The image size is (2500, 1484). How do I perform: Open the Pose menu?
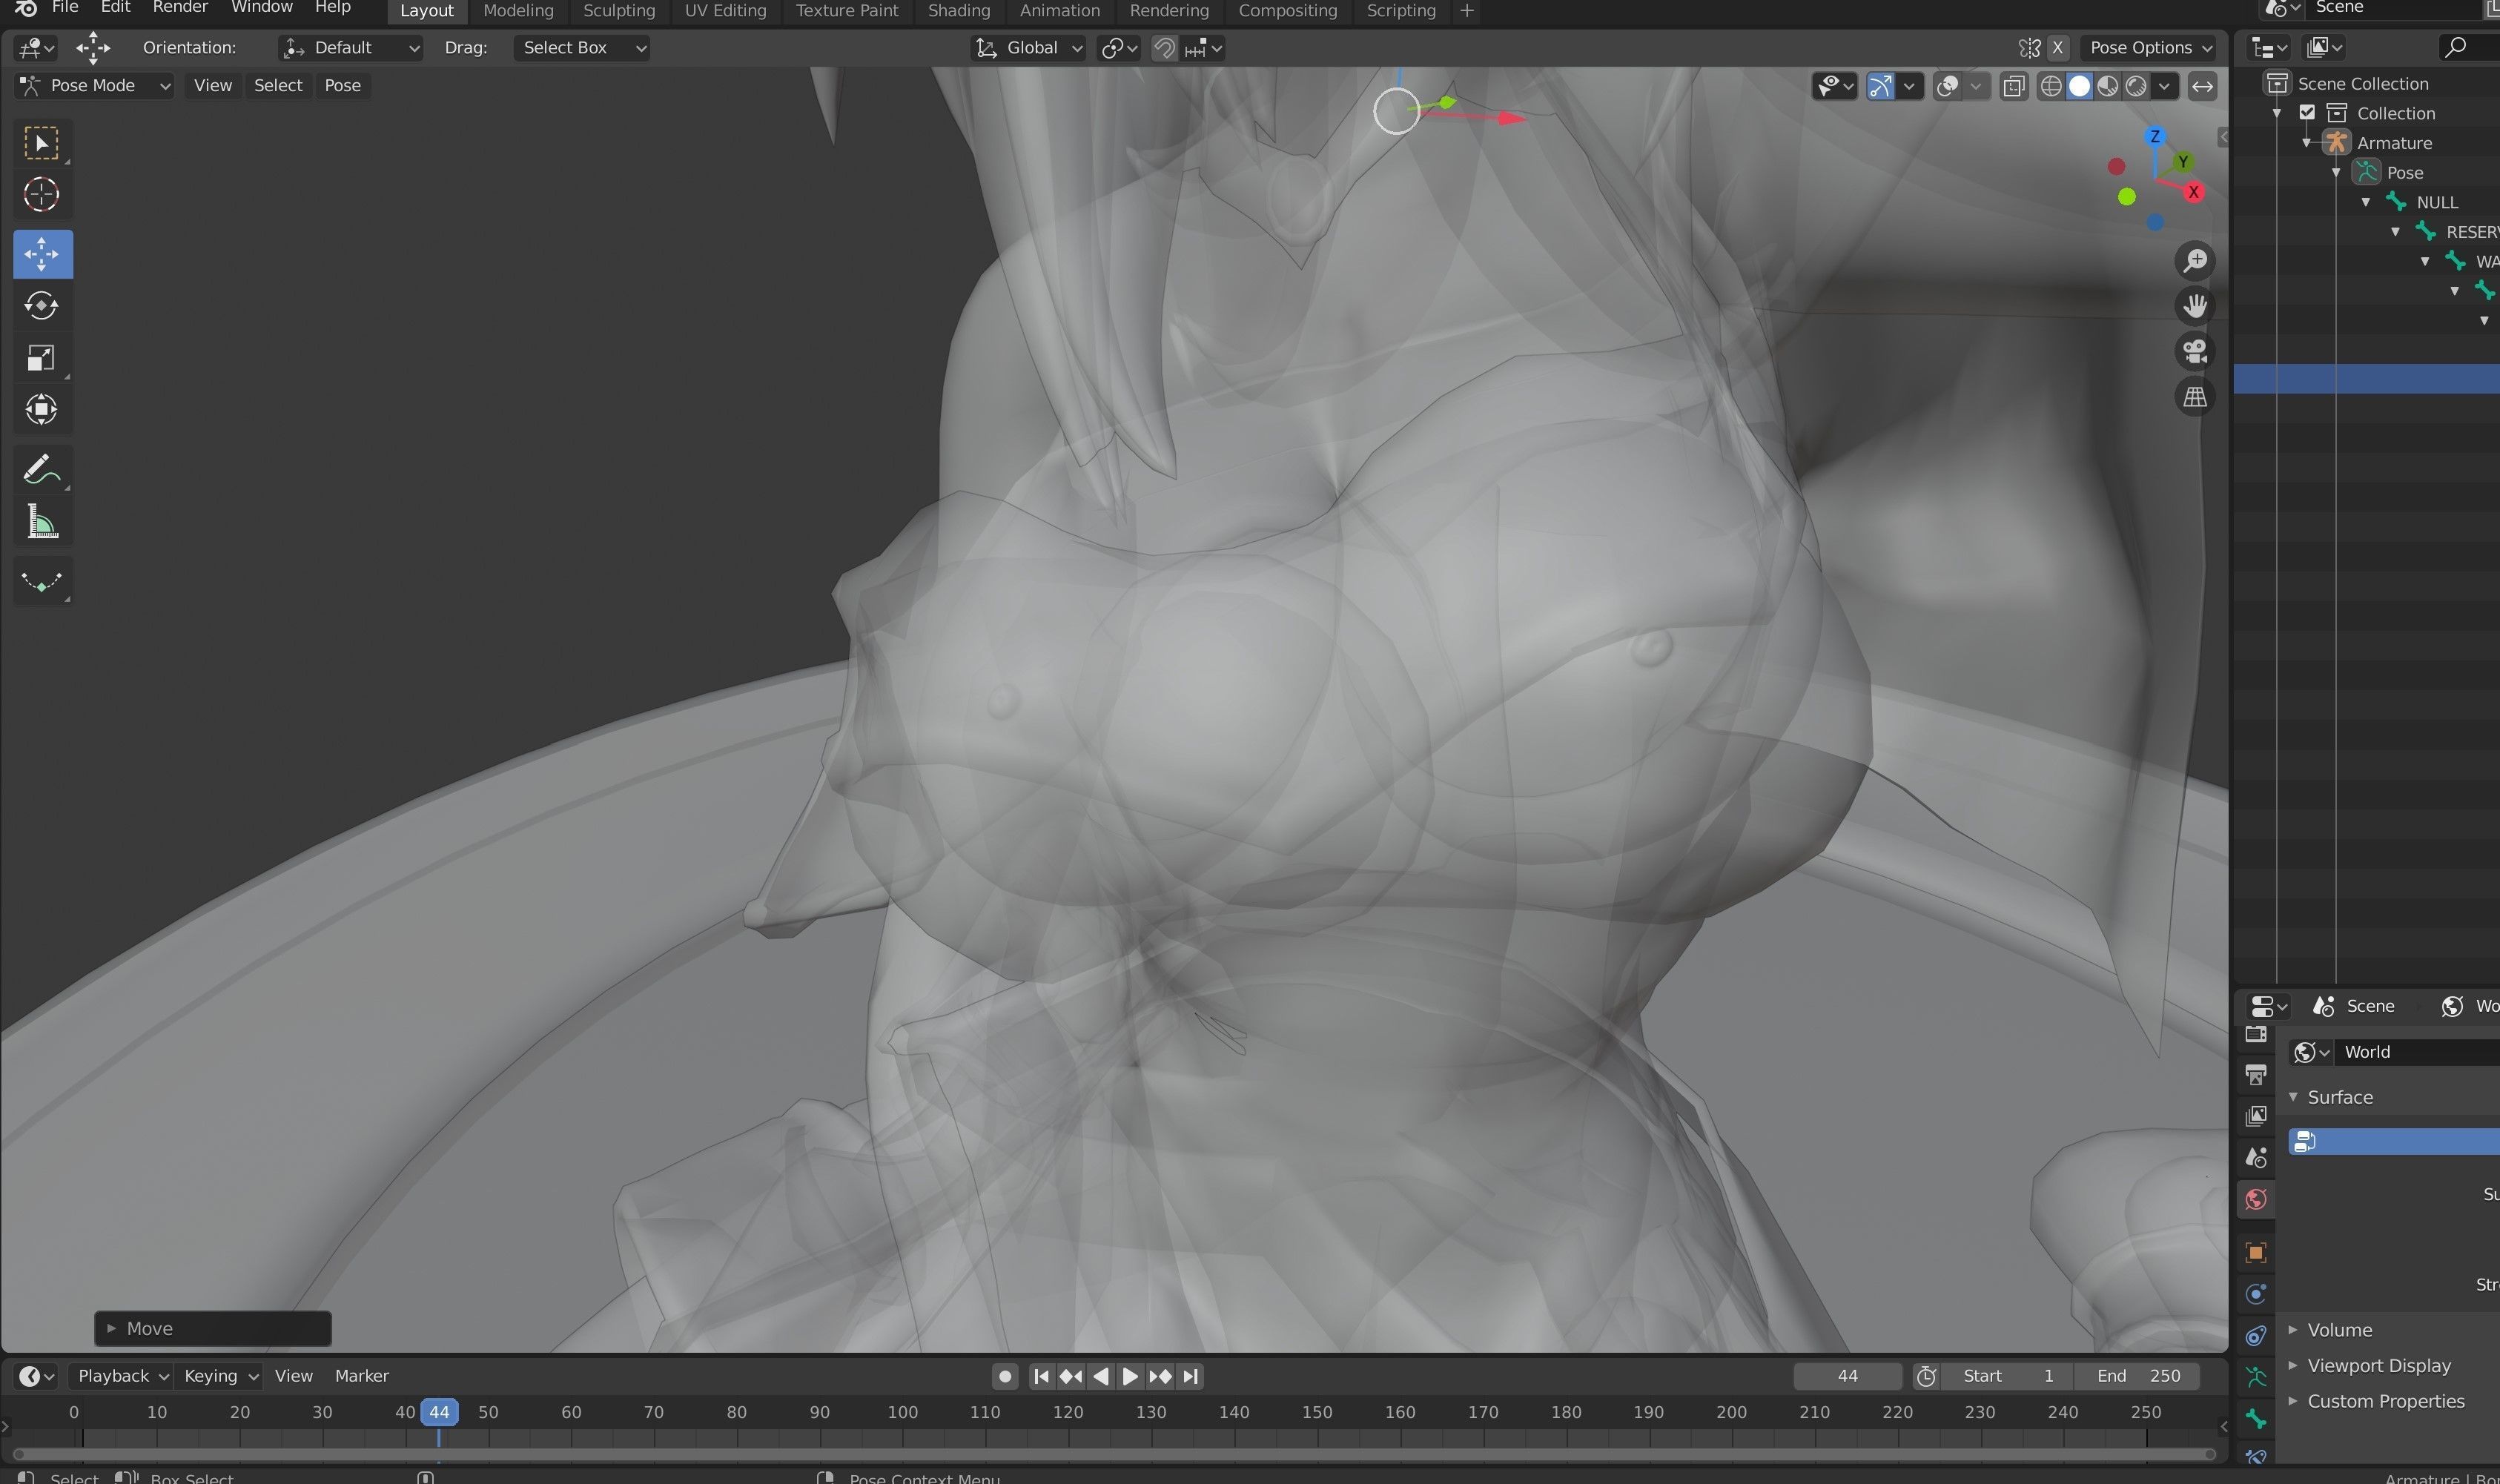coord(342,86)
